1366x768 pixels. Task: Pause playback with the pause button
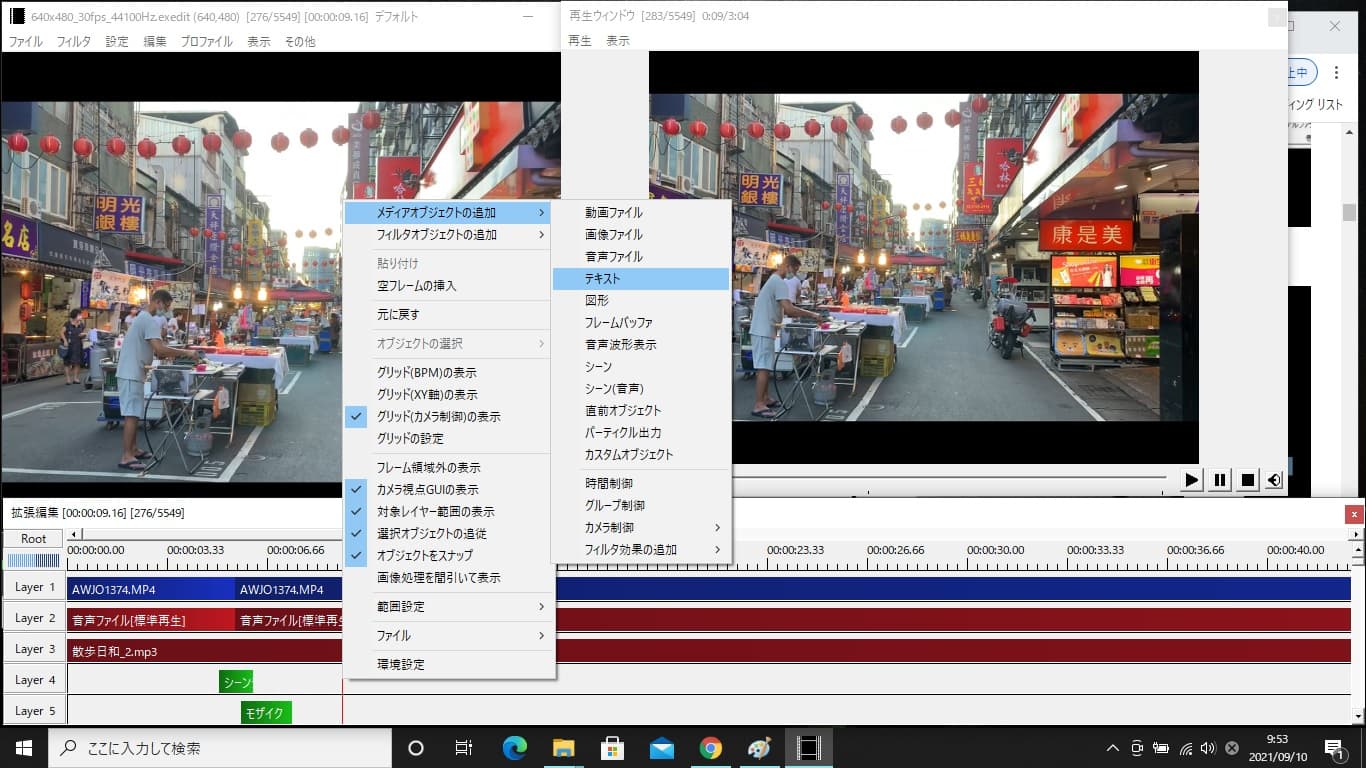coord(1219,480)
